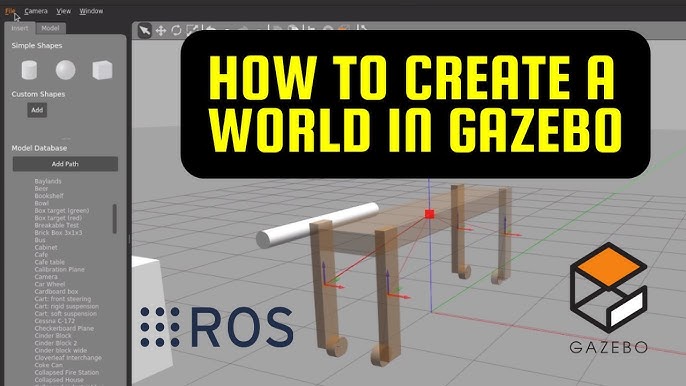Image resolution: width=686 pixels, height=386 pixels.
Task: Select "Calibration Plane" in the model list
Action: click(x=60, y=270)
